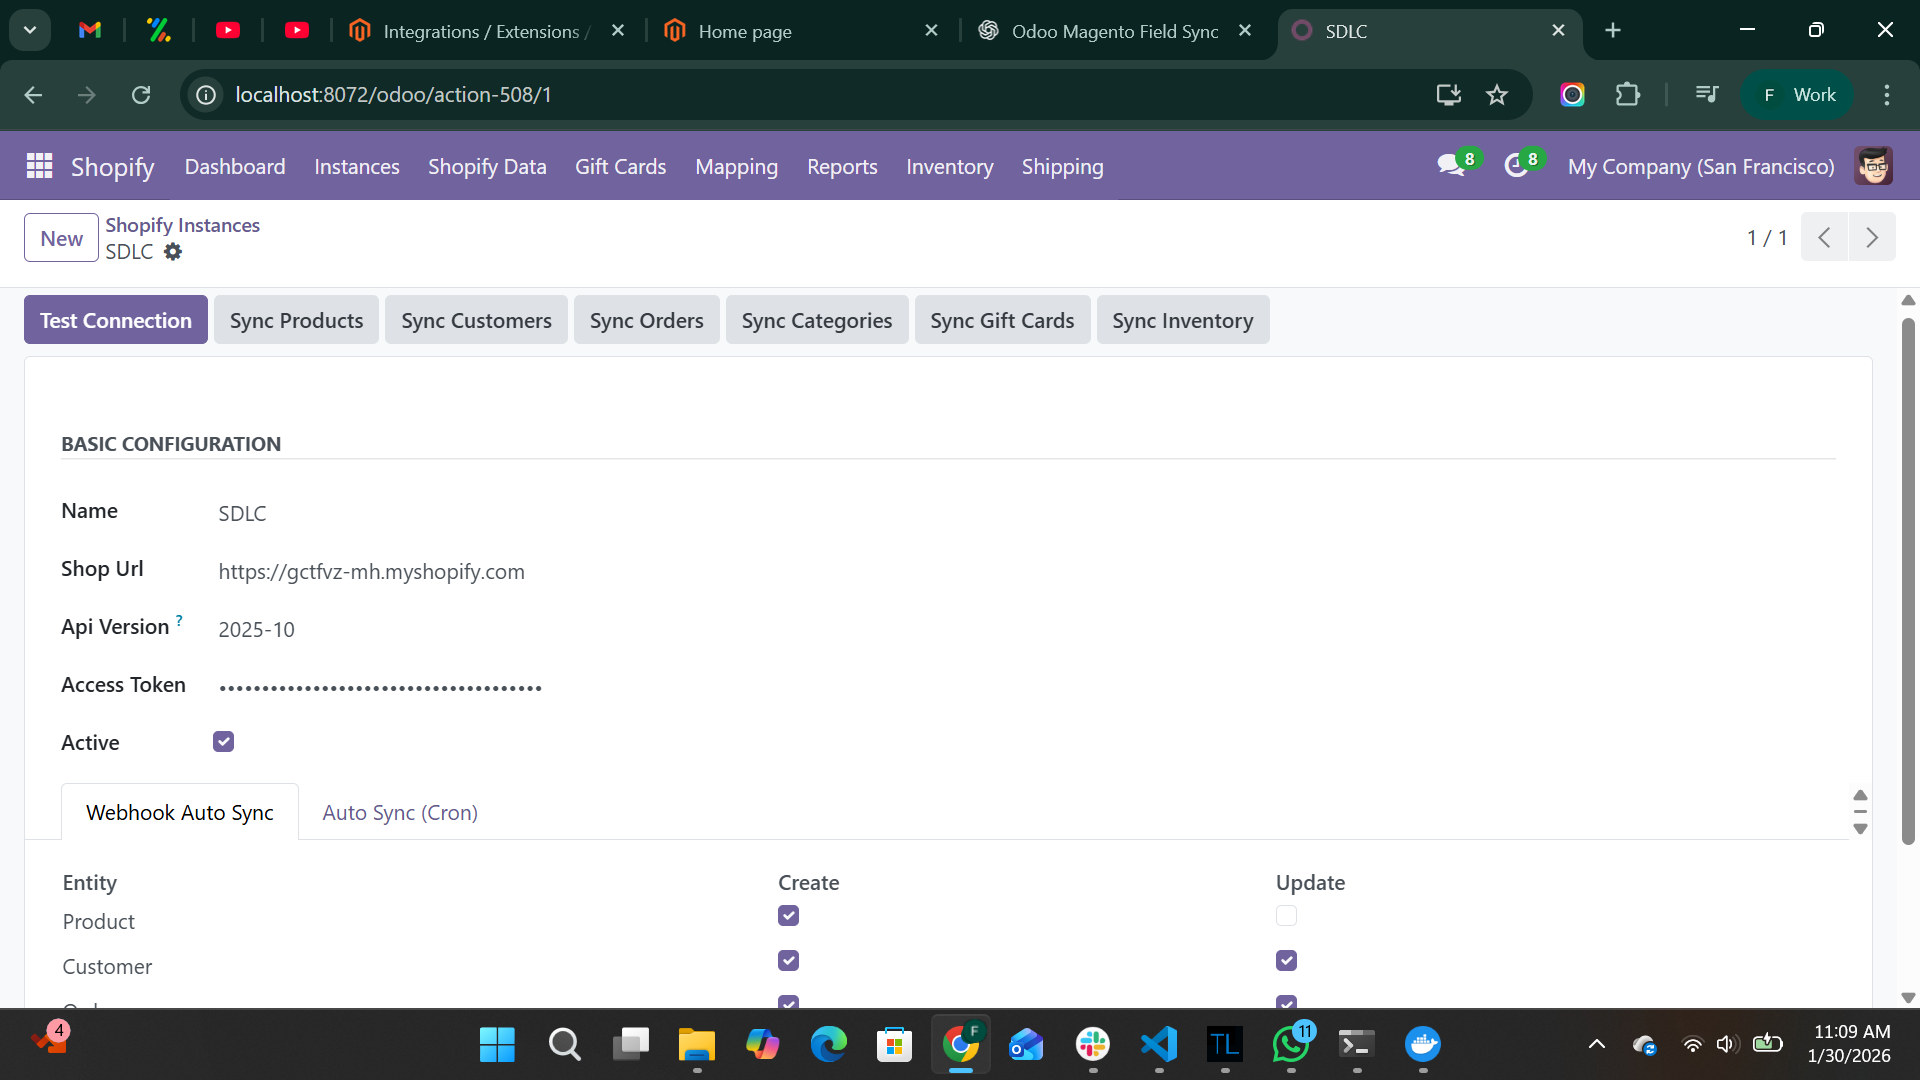Uncheck the Active checkbox
The width and height of the screenshot is (1920, 1080).
coord(223,741)
